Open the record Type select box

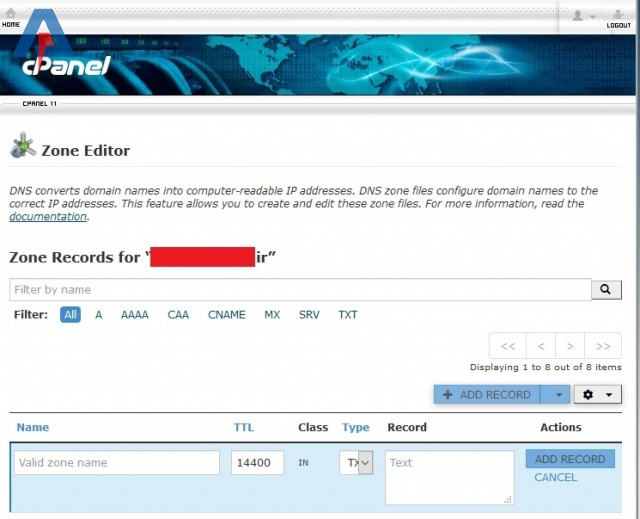pos(356,462)
